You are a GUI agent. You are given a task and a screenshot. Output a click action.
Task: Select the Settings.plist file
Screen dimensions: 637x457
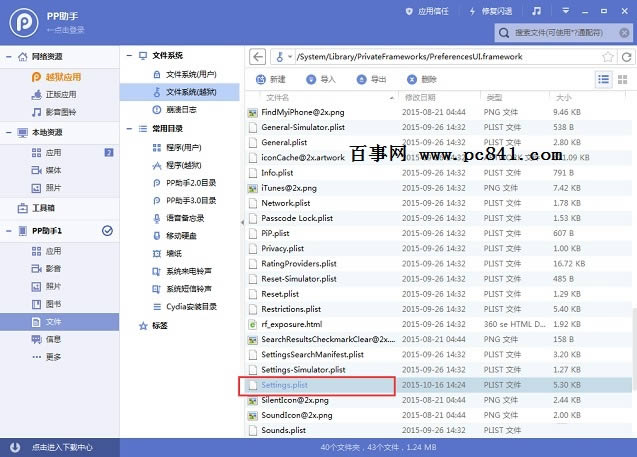point(439,385)
